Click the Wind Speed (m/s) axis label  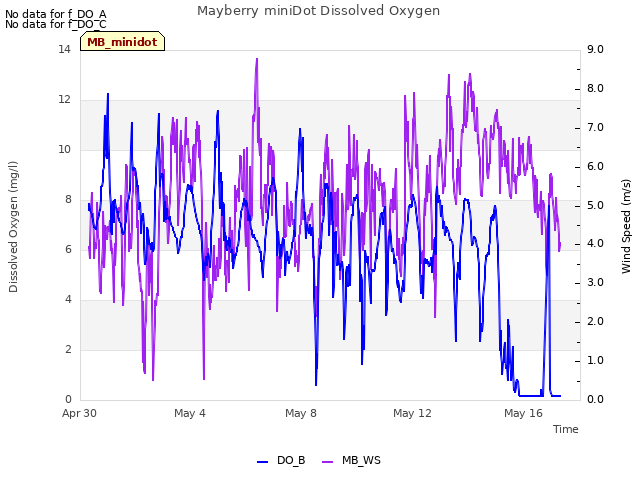coord(626,226)
